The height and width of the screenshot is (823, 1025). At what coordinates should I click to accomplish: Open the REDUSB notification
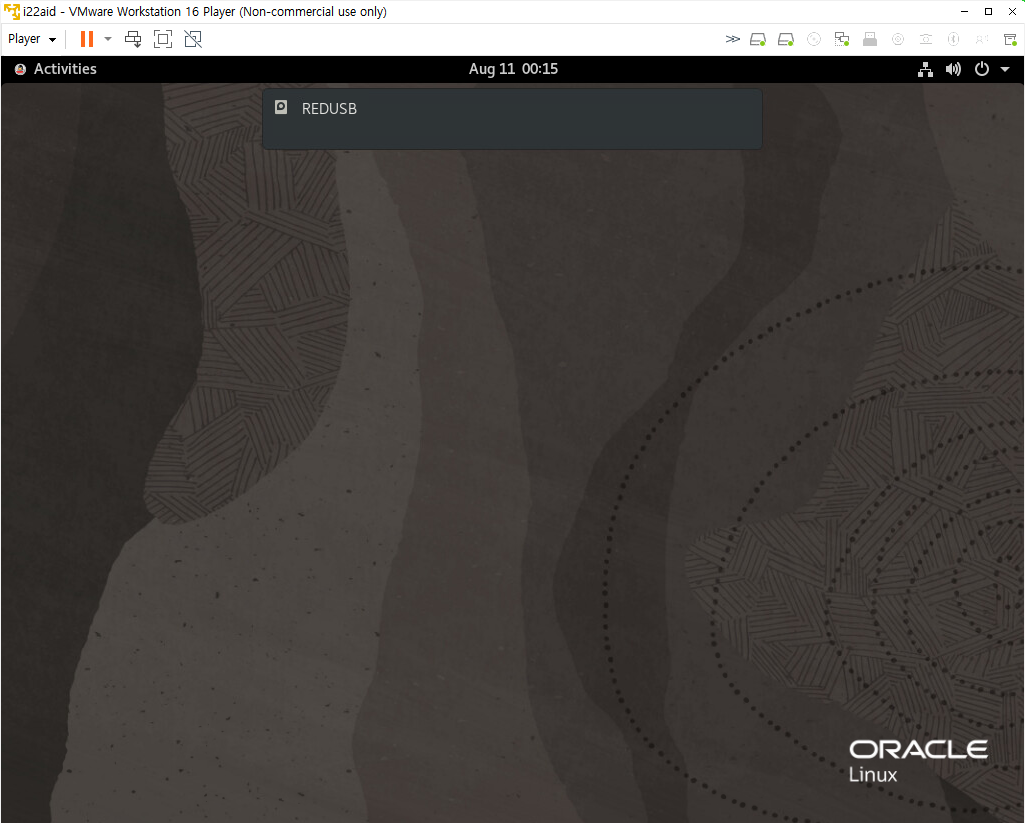[512, 119]
